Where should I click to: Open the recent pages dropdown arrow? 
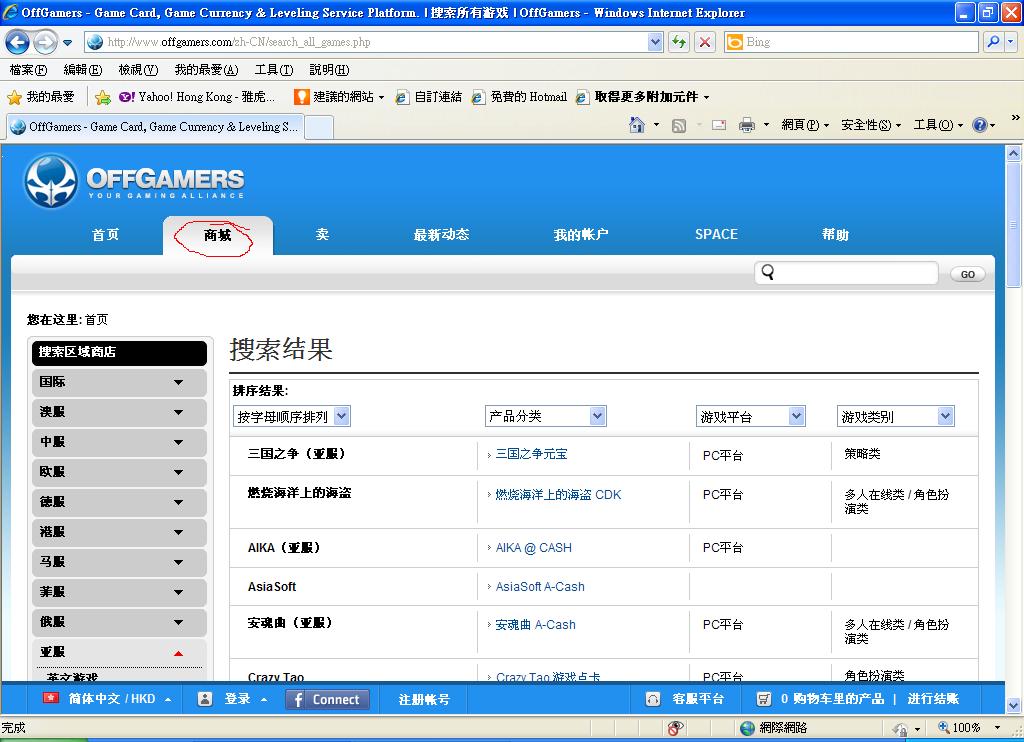point(67,43)
